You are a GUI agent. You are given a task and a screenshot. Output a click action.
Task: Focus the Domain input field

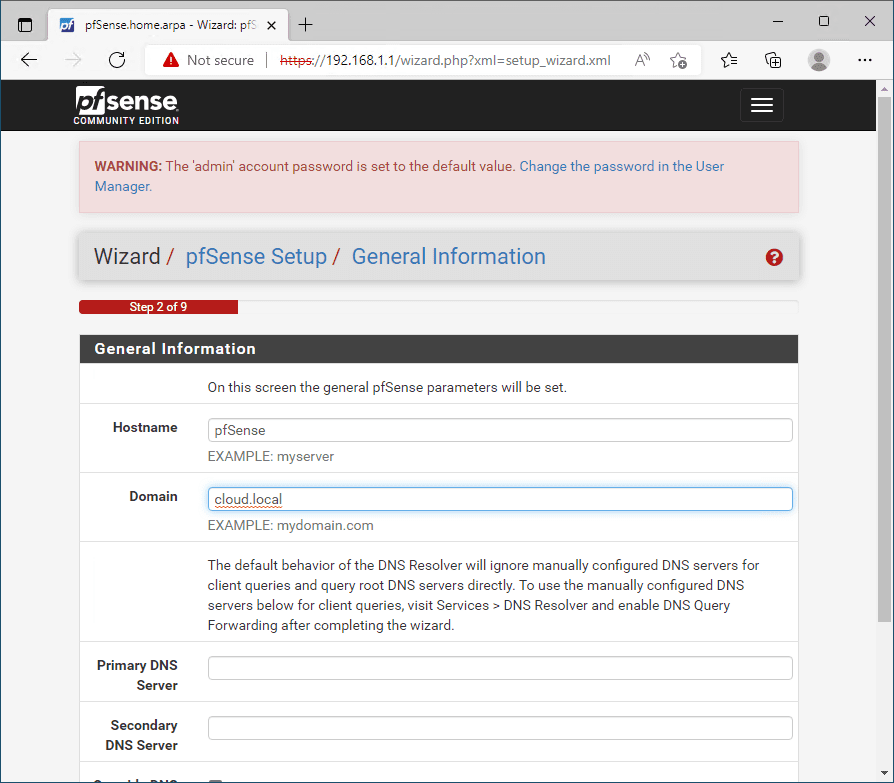pyautogui.click(x=500, y=499)
